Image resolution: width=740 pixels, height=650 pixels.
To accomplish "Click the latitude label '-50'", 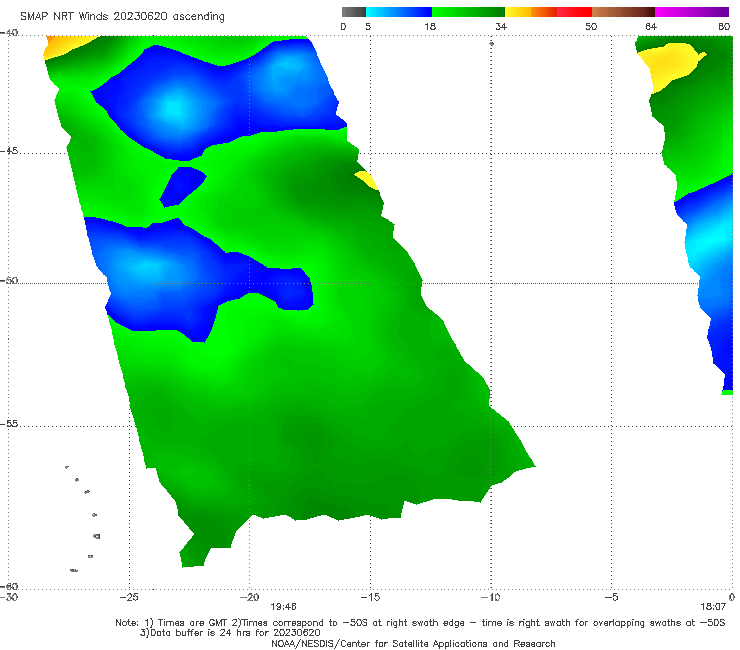I will point(9,280).
